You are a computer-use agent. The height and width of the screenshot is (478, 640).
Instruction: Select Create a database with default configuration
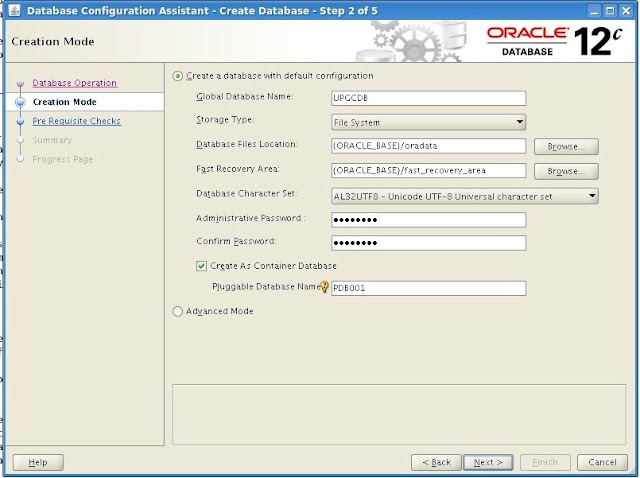(x=178, y=76)
